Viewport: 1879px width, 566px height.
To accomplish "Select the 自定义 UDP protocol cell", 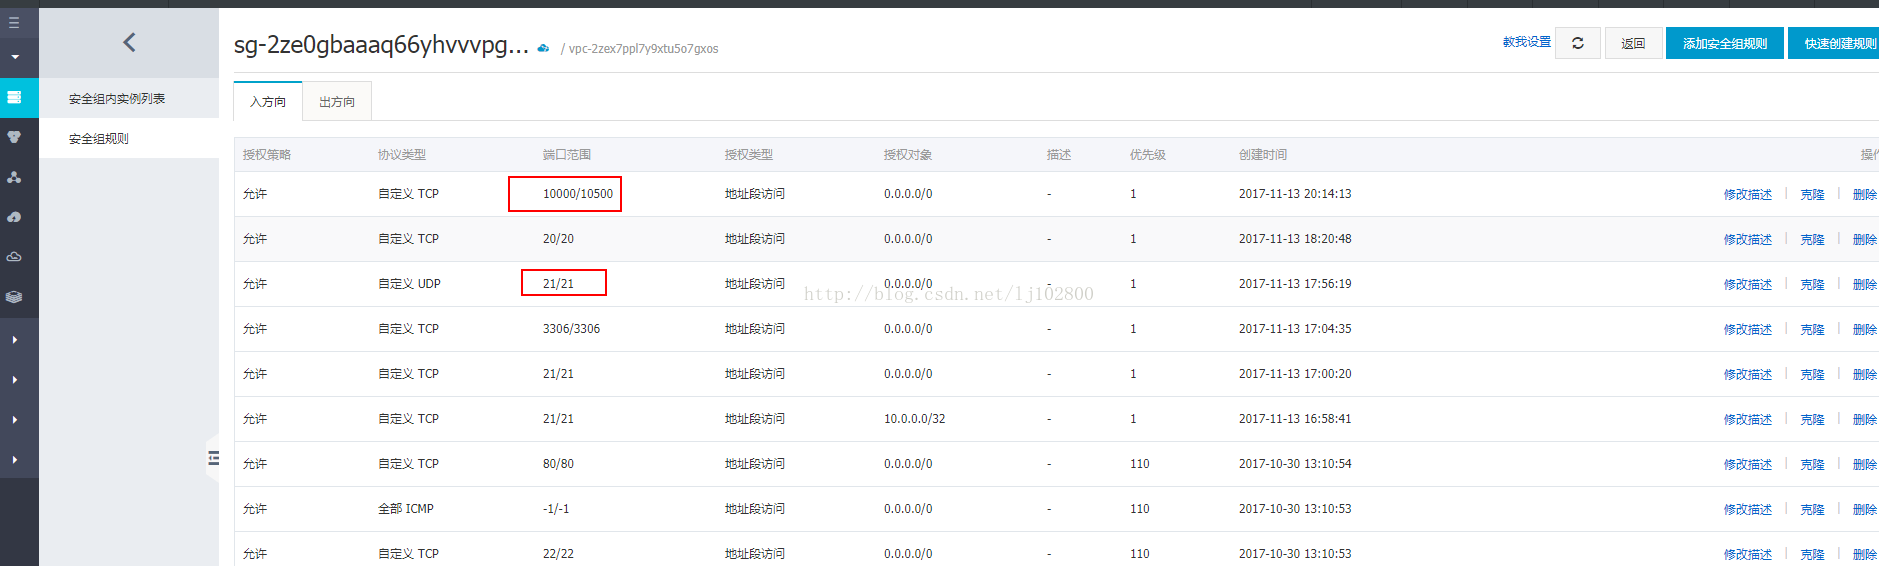I will [409, 284].
